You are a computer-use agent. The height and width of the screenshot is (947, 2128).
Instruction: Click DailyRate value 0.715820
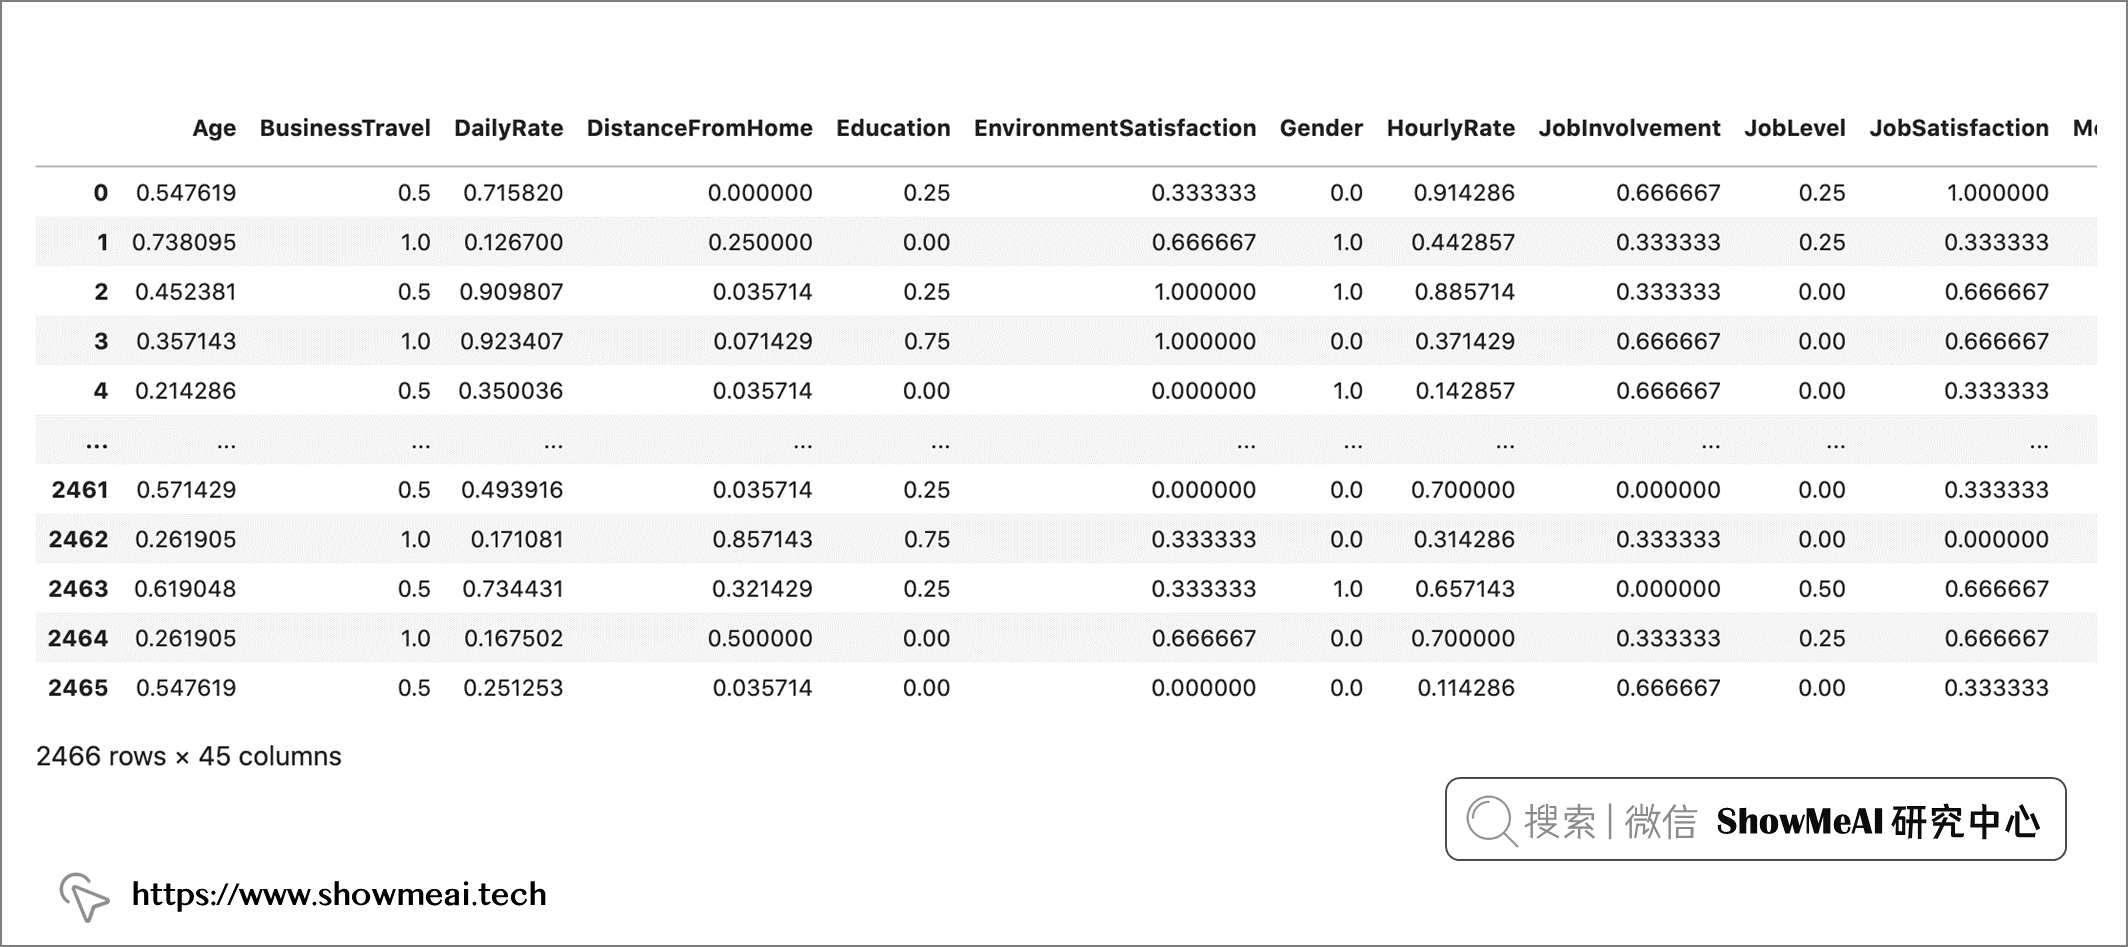[x=513, y=193]
